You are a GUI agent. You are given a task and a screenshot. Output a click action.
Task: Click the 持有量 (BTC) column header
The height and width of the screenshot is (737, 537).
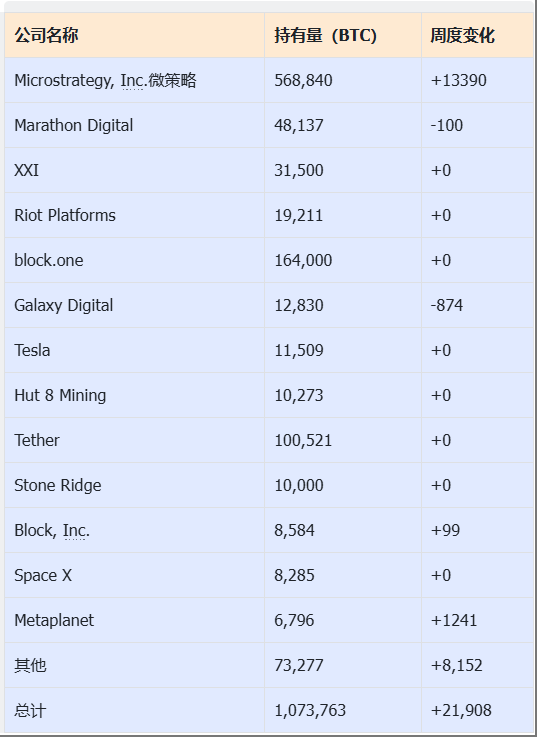pos(325,35)
